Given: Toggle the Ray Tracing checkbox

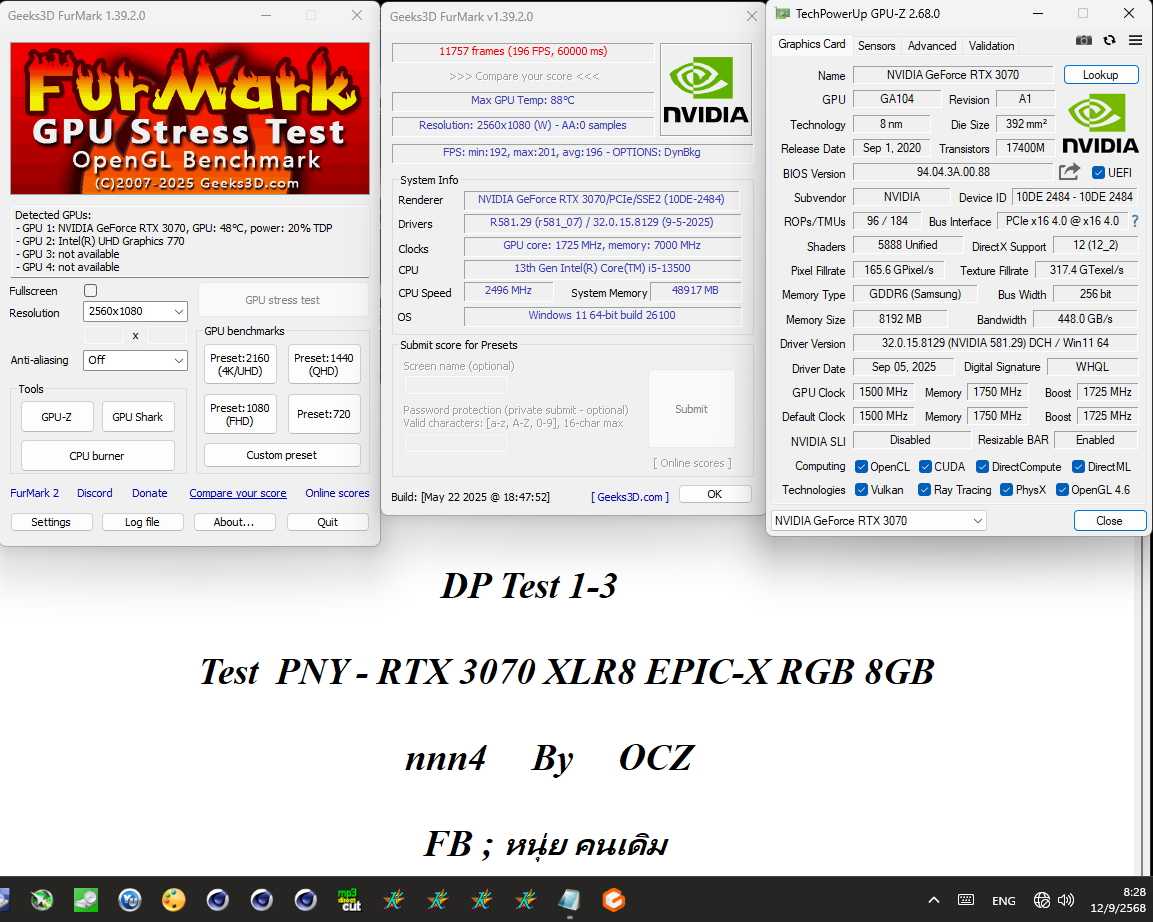Looking at the screenshot, I should (x=923, y=490).
